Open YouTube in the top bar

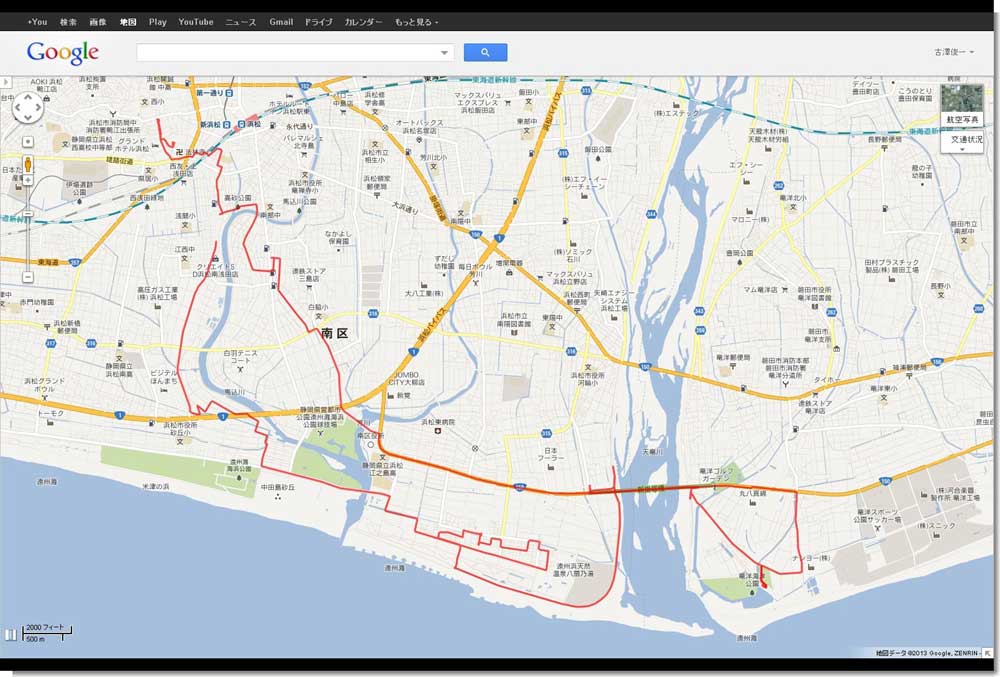(196, 22)
